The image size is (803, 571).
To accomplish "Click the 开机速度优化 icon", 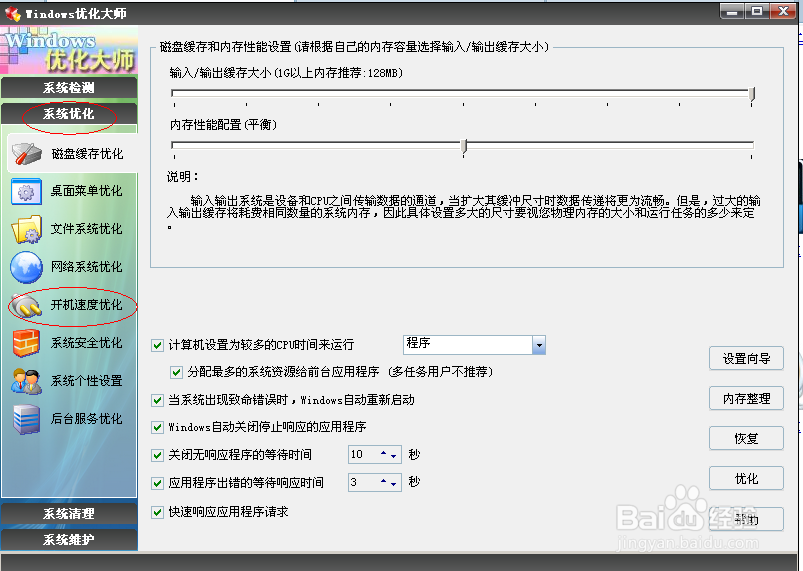I will [x=26, y=306].
